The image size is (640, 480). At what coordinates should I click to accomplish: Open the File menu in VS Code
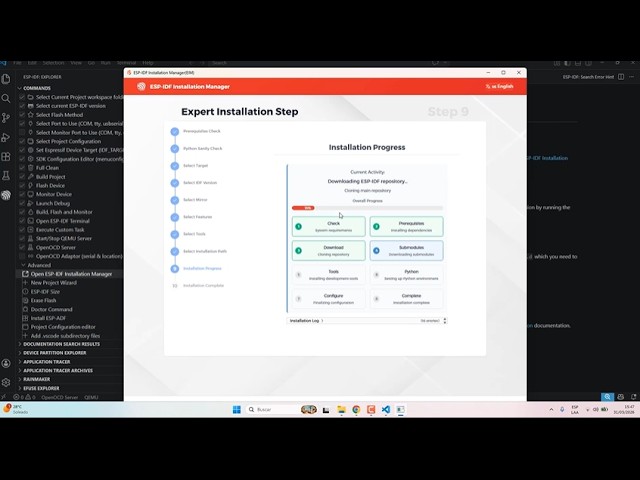coord(17,63)
